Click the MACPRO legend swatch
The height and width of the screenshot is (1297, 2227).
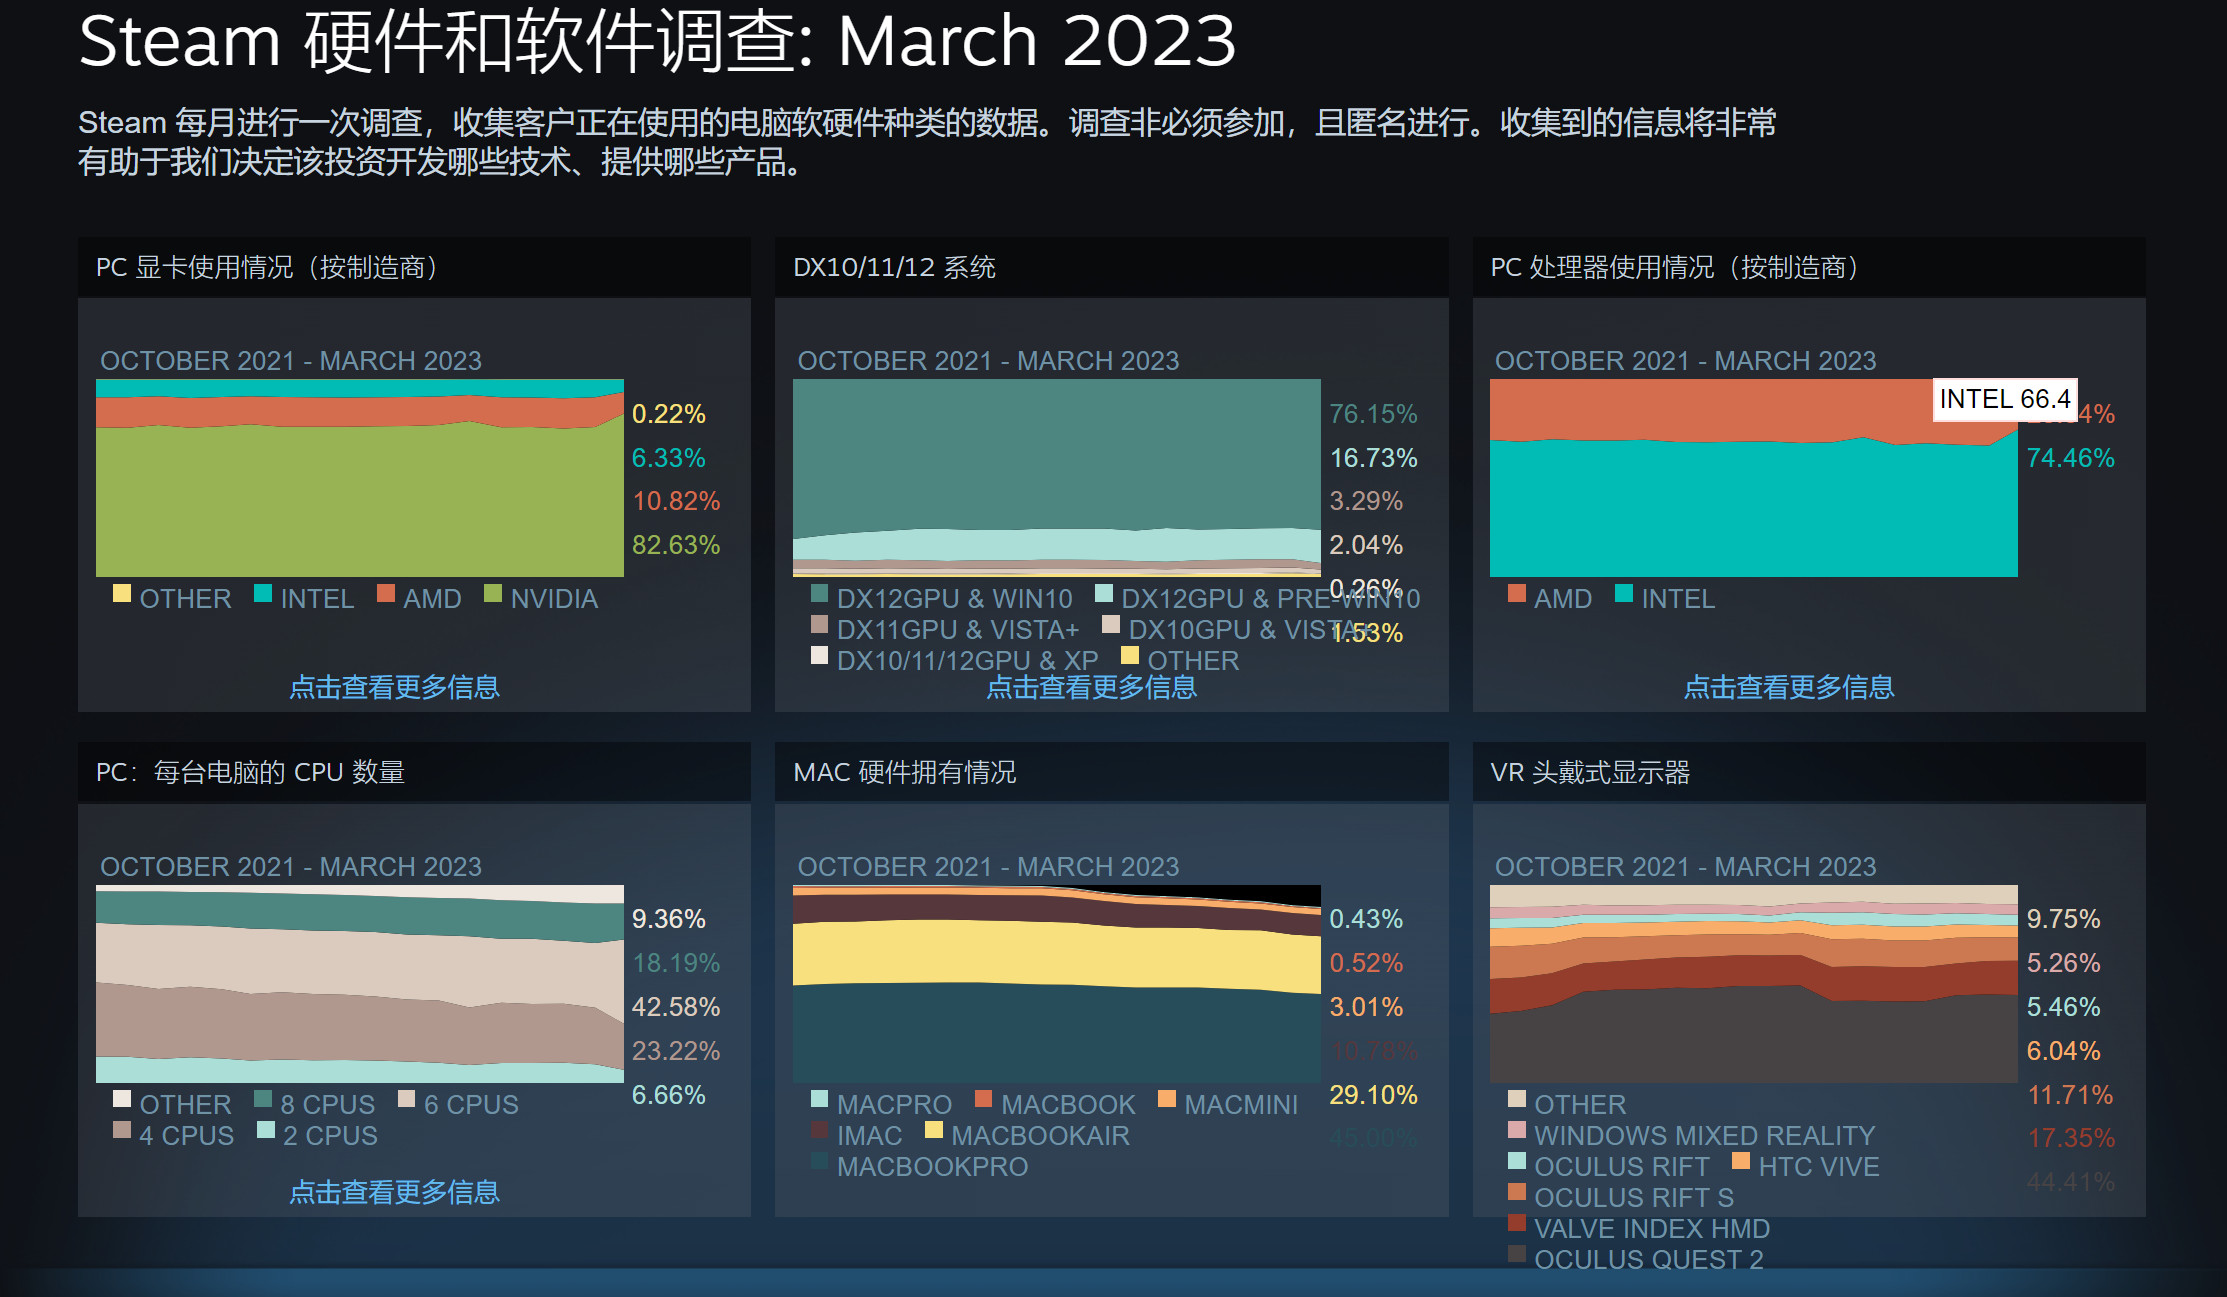[x=819, y=1098]
